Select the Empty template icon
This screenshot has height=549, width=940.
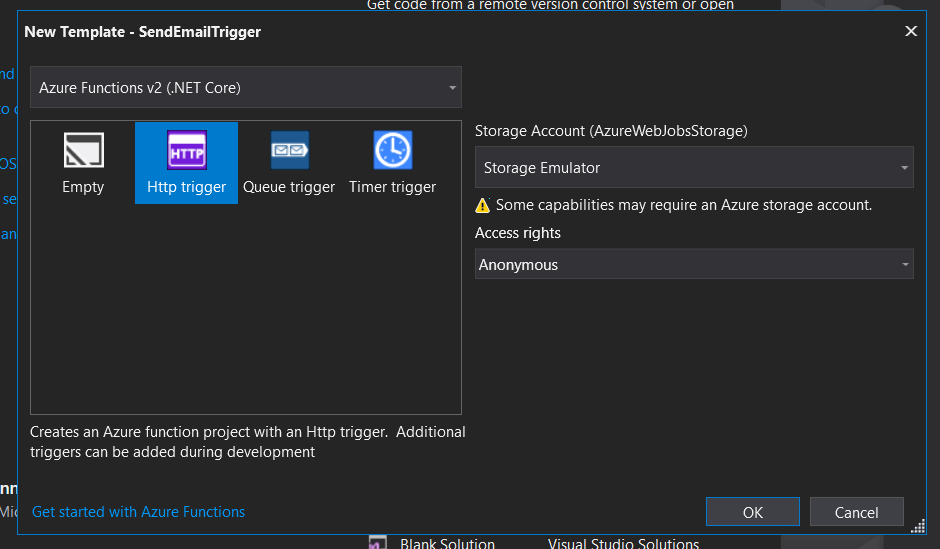point(83,150)
